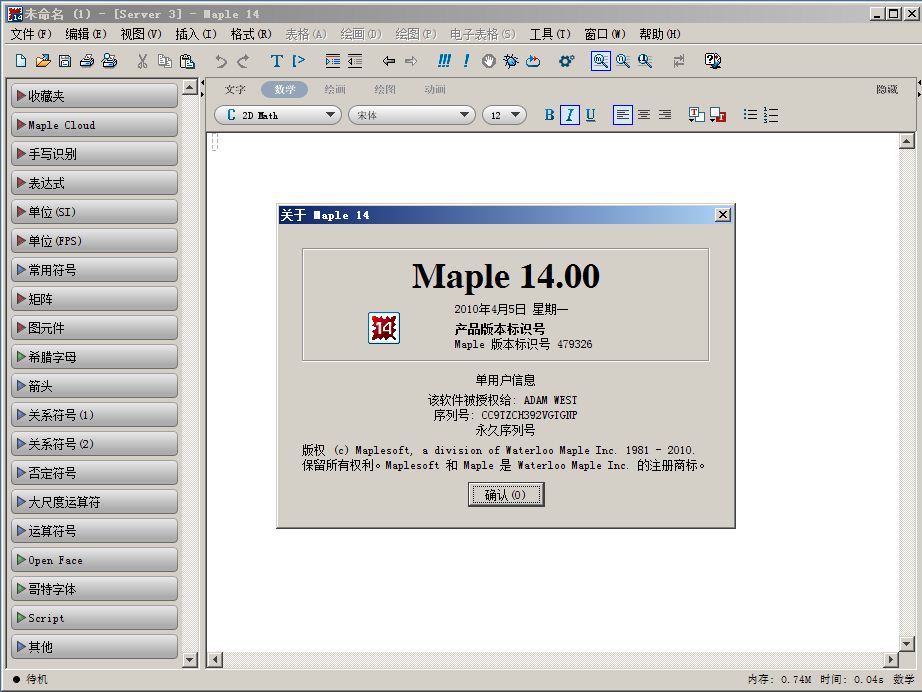The image size is (922, 692).
Task: Expand the 表达式 palette
Action: (x=94, y=183)
